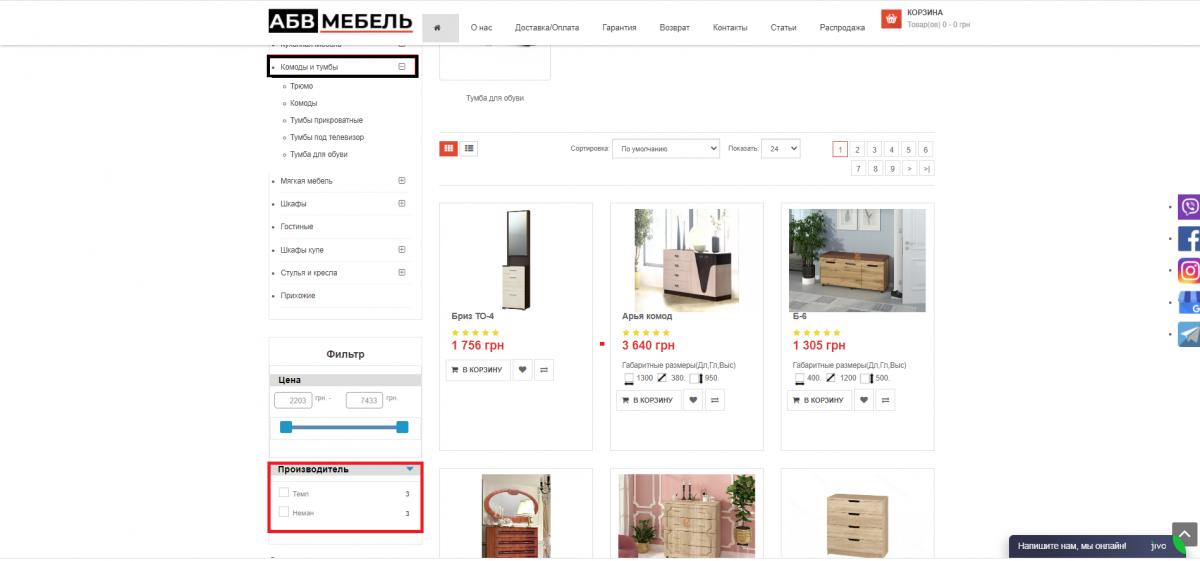Image resolution: width=1200 pixels, height=561 pixels.
Task: Open the Instagram social icon
Action: (x=1189, y=271)
